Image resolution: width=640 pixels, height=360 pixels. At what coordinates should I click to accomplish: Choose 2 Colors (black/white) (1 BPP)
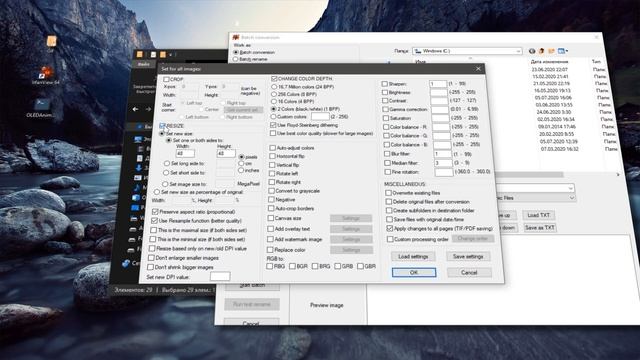click(273, 109)
